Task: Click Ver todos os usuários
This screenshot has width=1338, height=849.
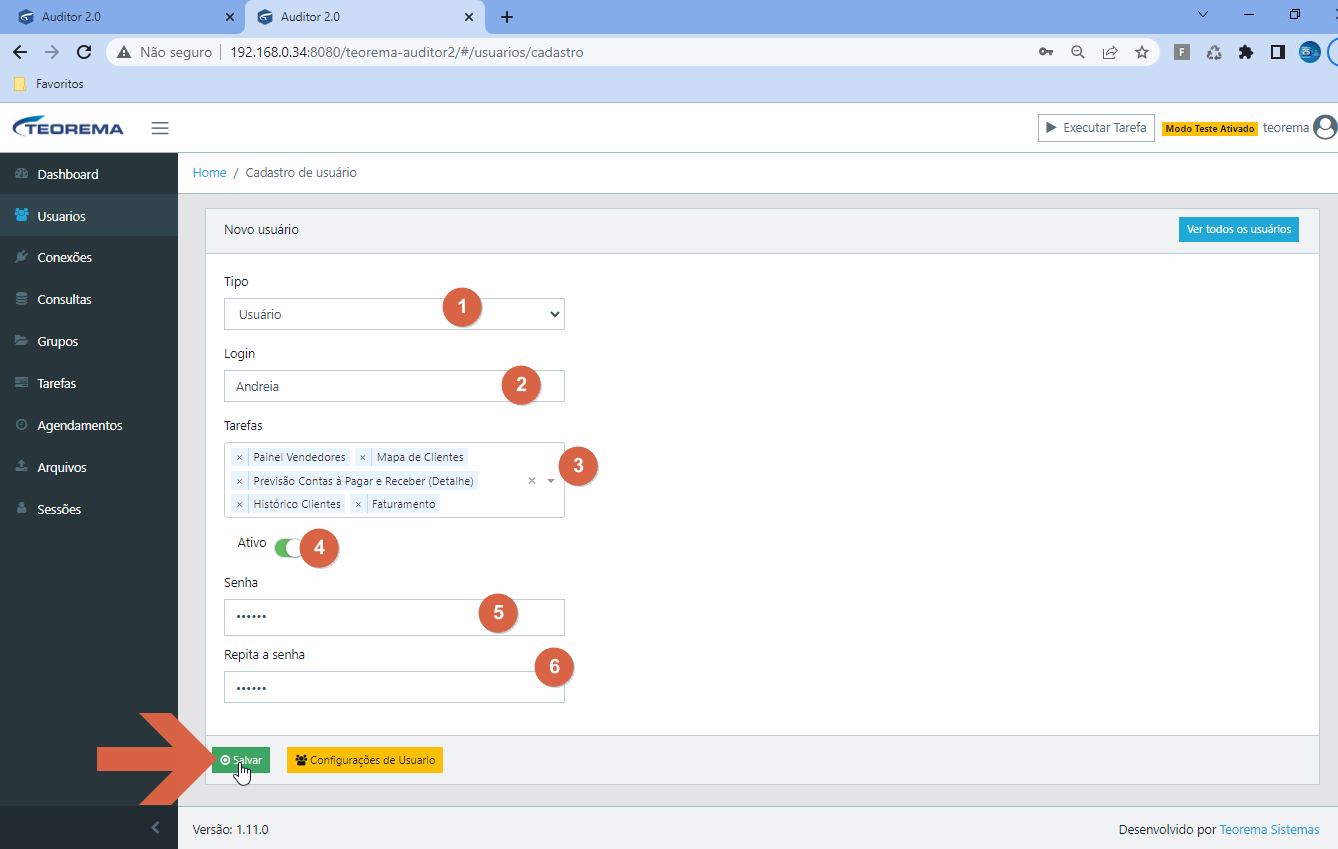Action: 1239,229
